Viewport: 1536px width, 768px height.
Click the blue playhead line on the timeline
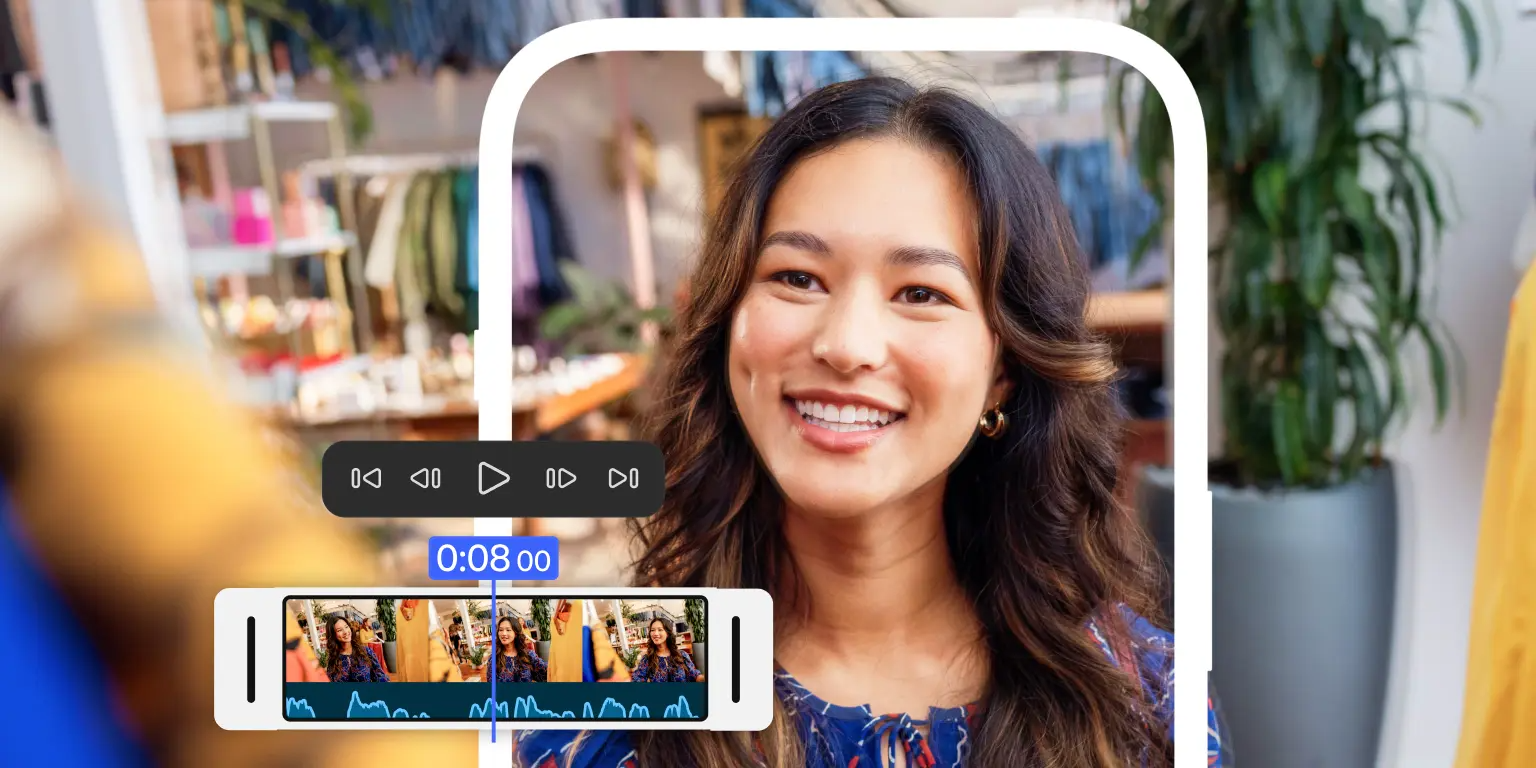coord(493,660)
